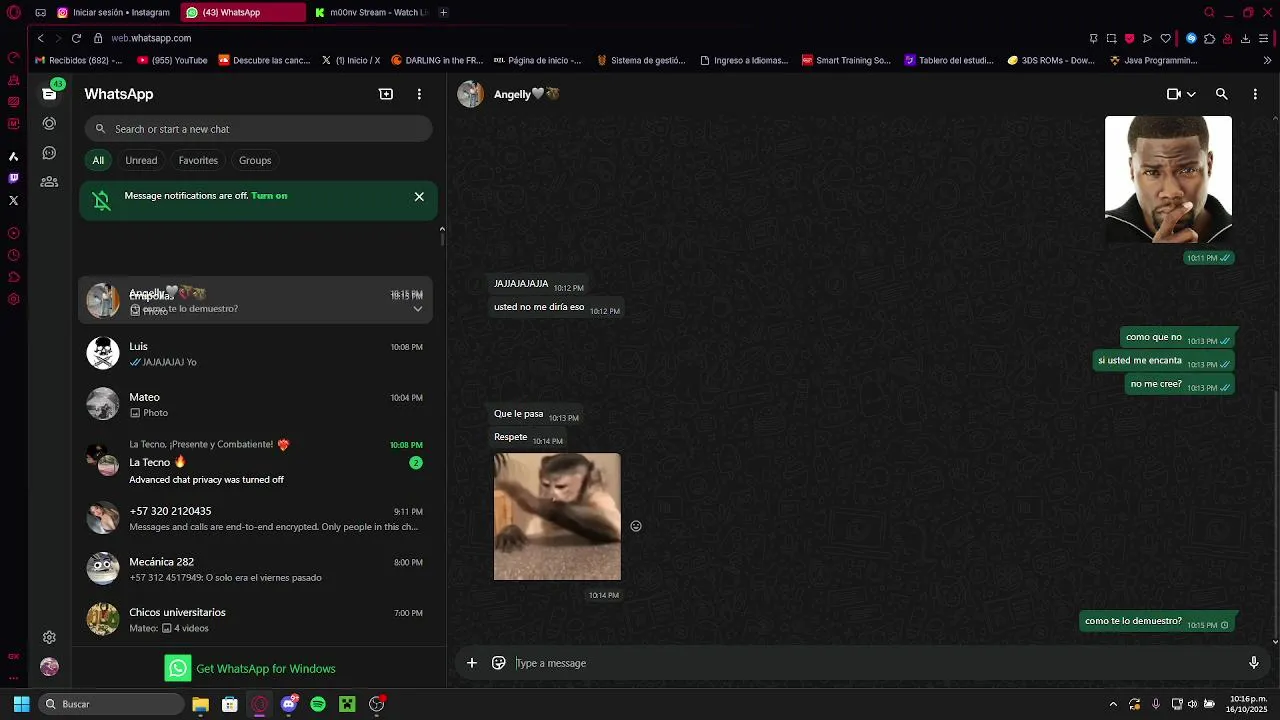Viewport: 1280px width, 720px height.
Task: Record a voice message with the microphone
Action: click(x=1253, y=663)
